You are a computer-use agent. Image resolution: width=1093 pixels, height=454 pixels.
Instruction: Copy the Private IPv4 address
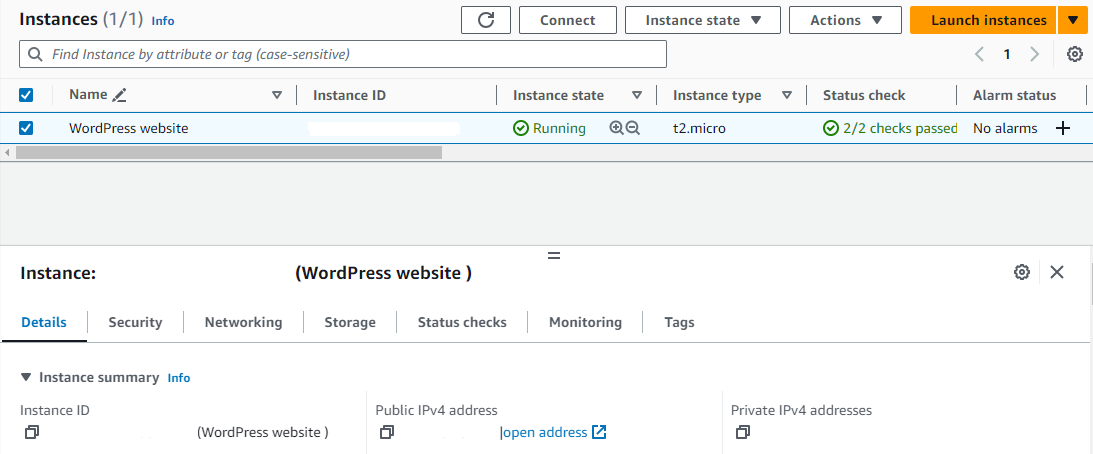click(x=742, y=432)
